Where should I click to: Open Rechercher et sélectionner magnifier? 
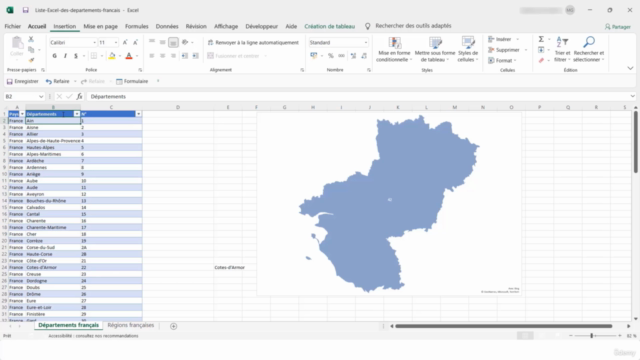(589, 49)
